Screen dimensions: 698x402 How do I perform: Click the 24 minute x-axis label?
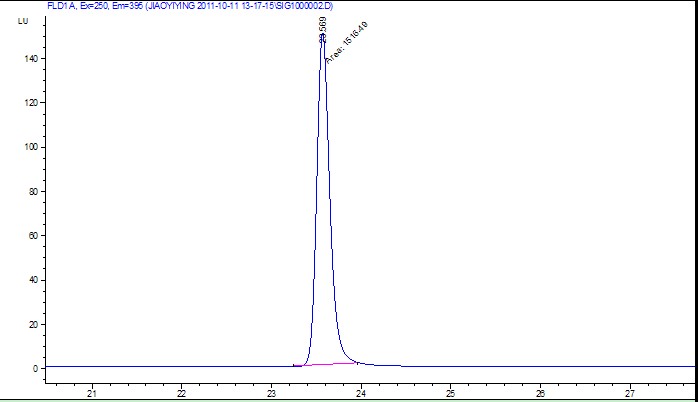[361, 394]
